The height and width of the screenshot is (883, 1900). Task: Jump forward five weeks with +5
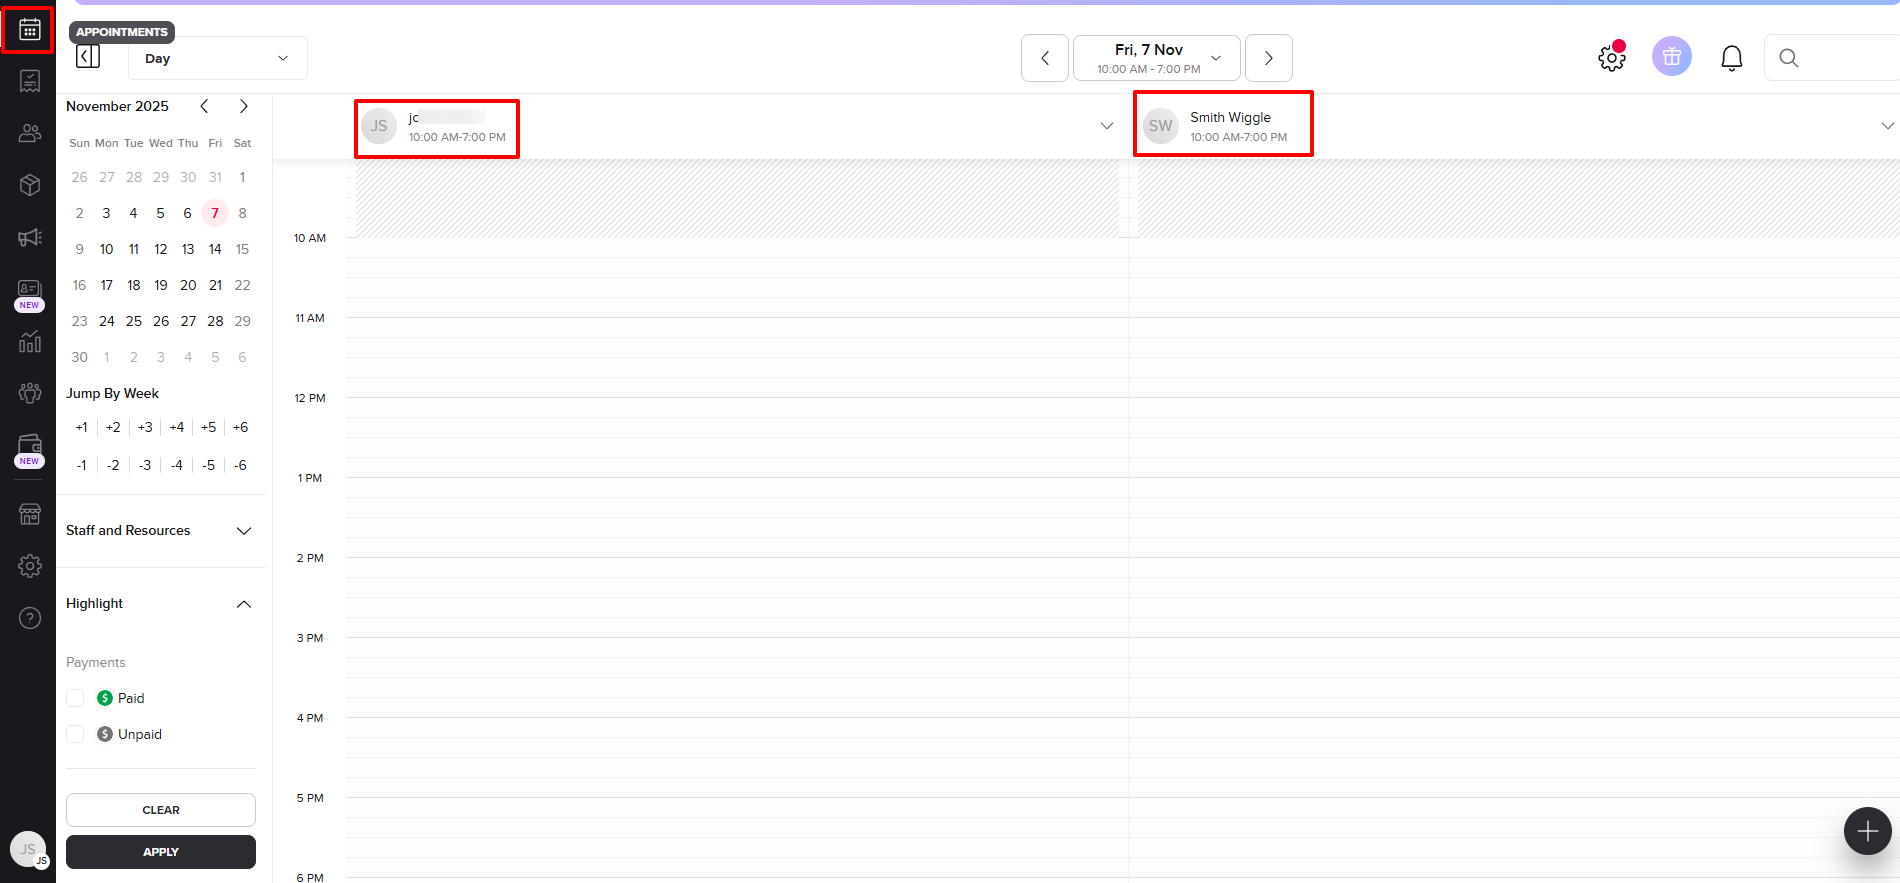click(208, 427)
